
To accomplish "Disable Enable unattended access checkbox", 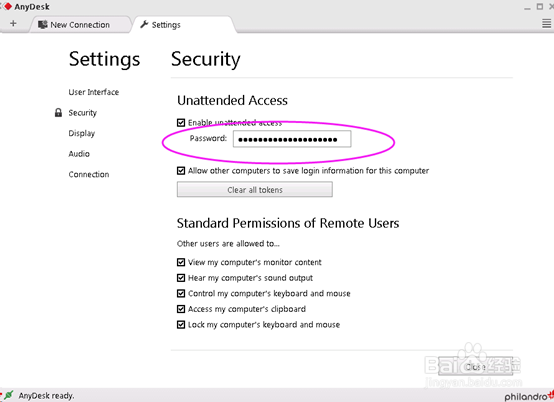I will [x=181, y=123].
